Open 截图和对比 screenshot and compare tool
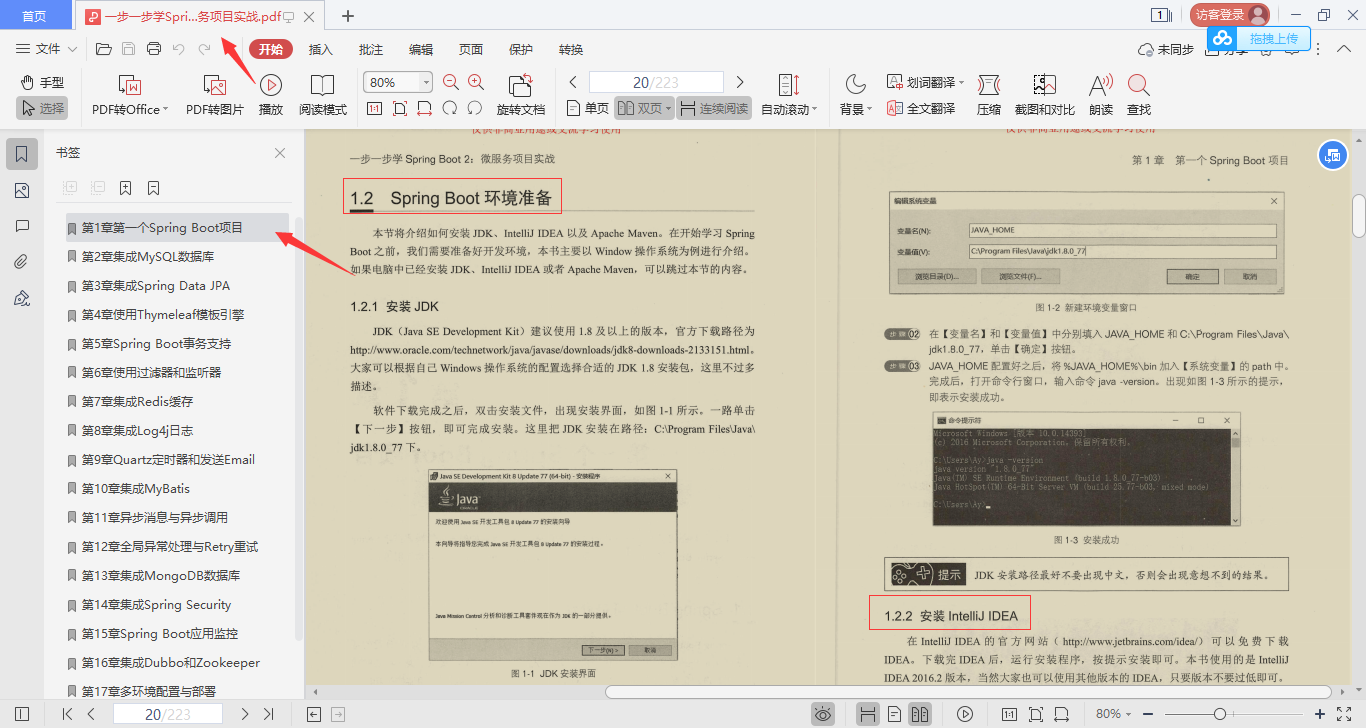 [1044, 95]
